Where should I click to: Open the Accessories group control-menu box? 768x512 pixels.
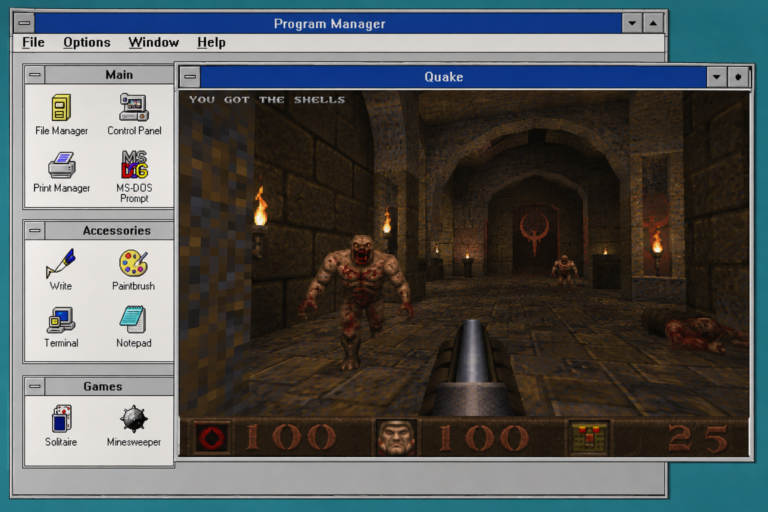35,230
